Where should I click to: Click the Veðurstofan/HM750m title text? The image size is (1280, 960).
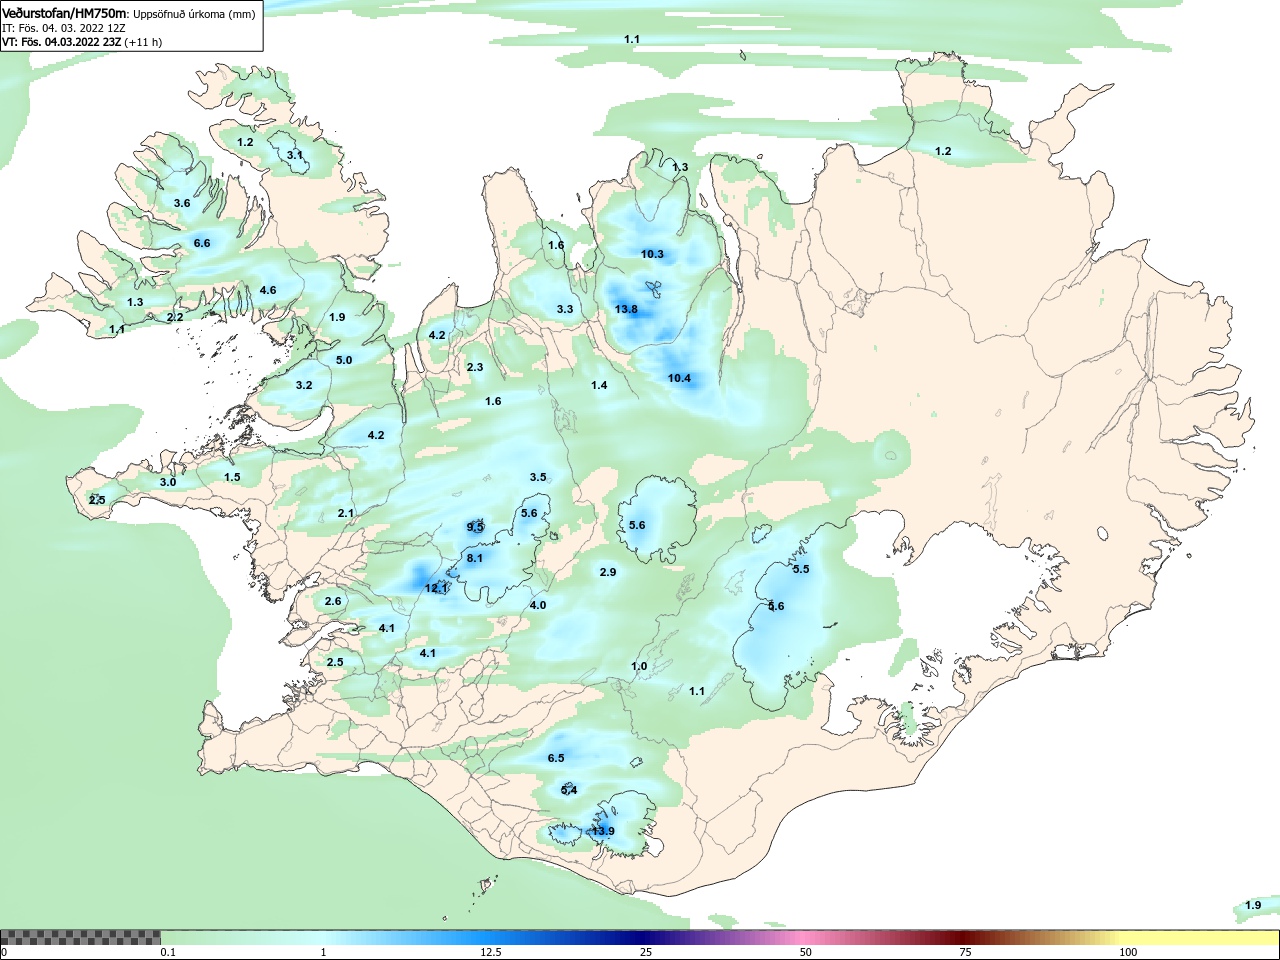point(64,13)
